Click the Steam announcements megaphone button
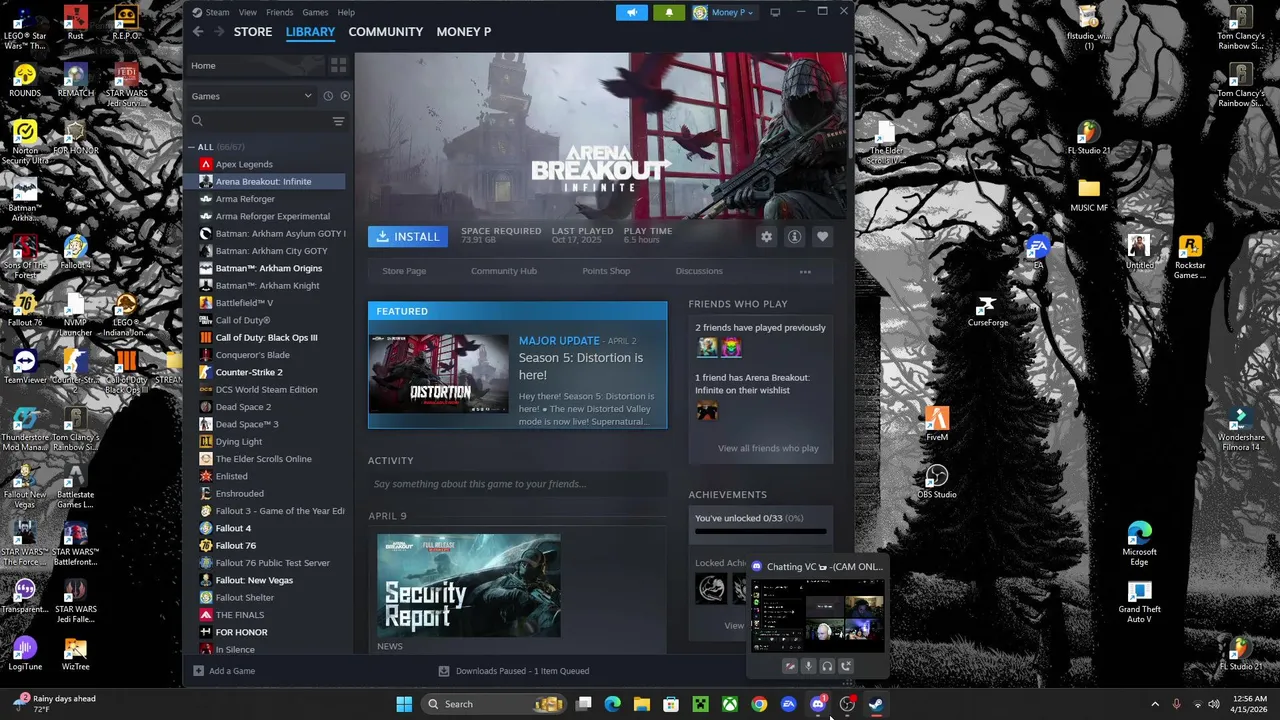Viewport: 1280px width, 720px height. pos(631,12)
